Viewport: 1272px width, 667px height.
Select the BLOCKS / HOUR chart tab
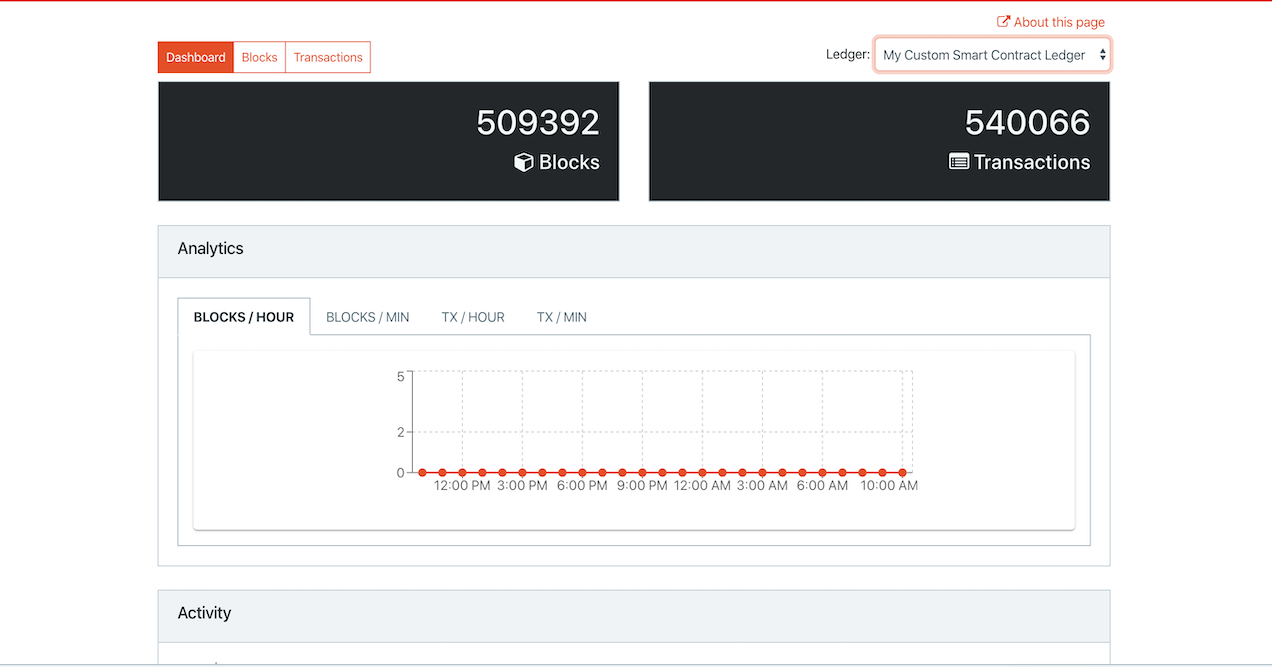pyautogui.click(x=244, y=317)
